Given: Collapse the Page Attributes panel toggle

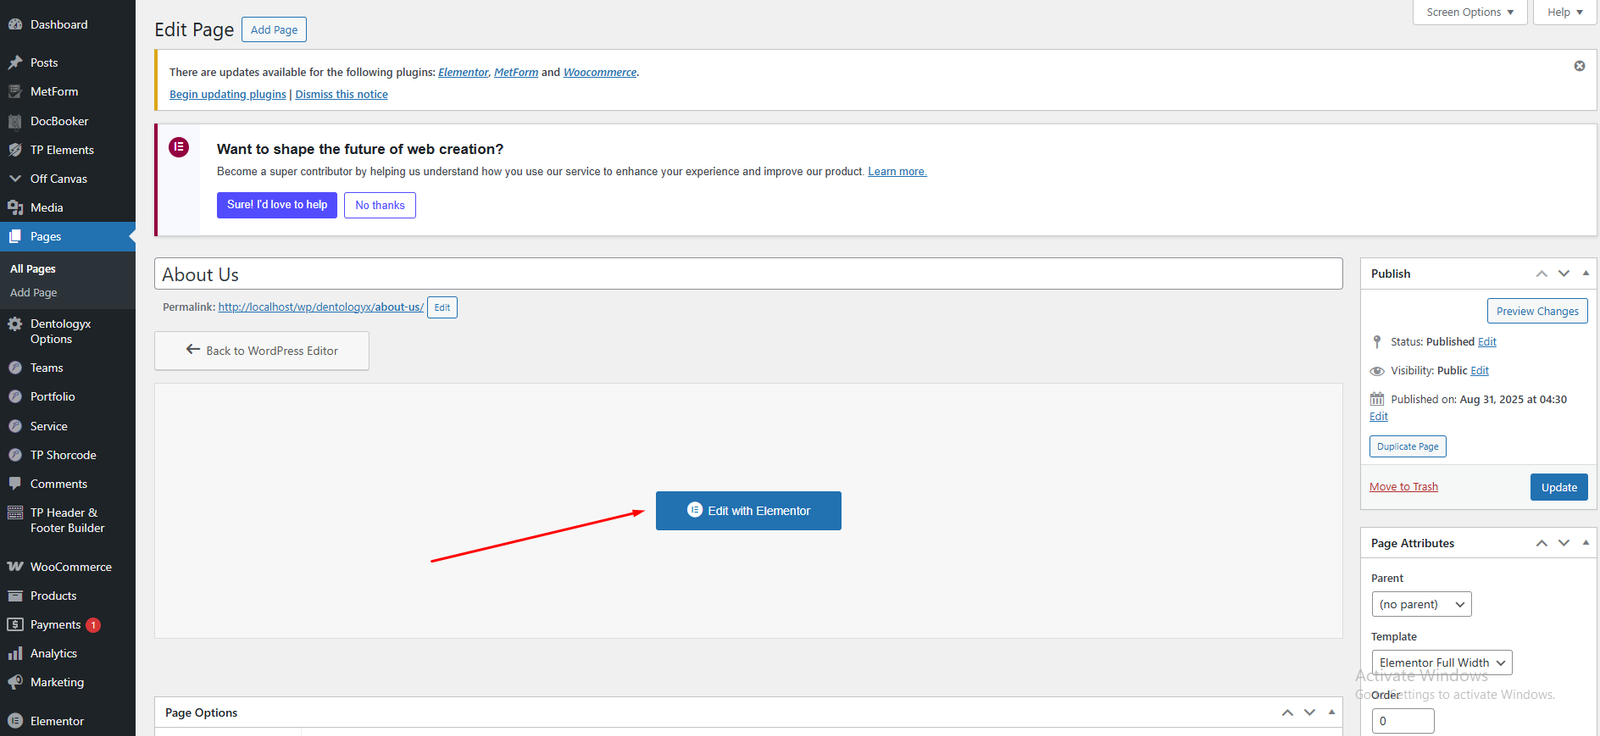Looking at the screenshot, I should [1585, 543].
